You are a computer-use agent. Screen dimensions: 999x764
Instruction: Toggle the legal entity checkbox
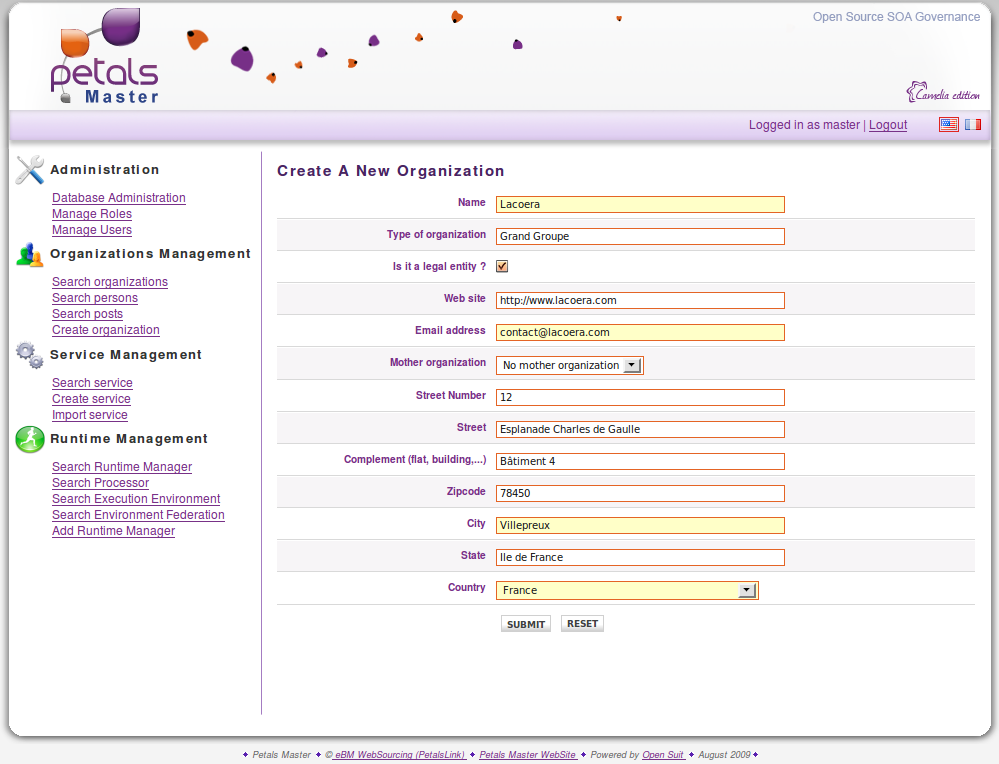coord(502,266)
